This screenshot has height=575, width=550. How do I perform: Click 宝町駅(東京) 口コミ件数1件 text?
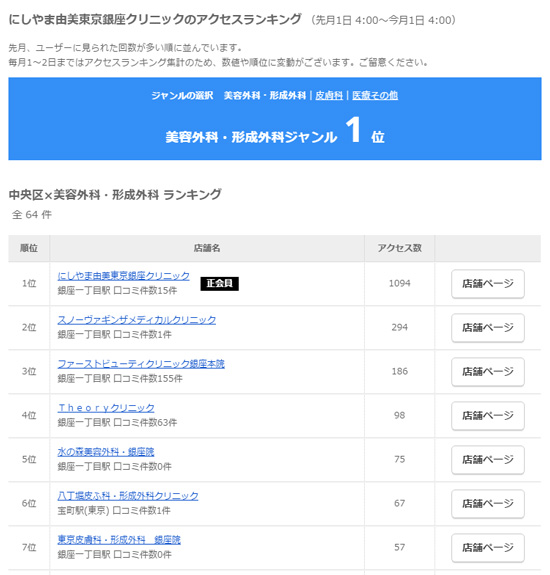click(114, 510)
